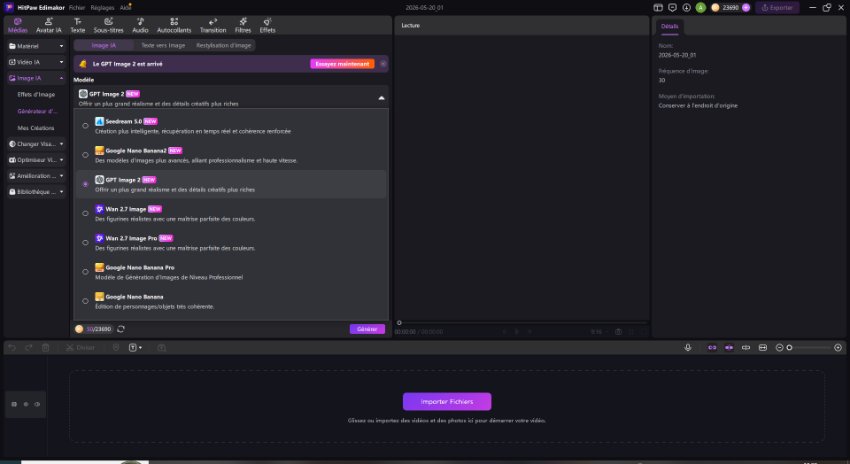Select the Wan 2.7 Image Pro model
Screen dimensions: 850x464
click(x=231, y=243)
